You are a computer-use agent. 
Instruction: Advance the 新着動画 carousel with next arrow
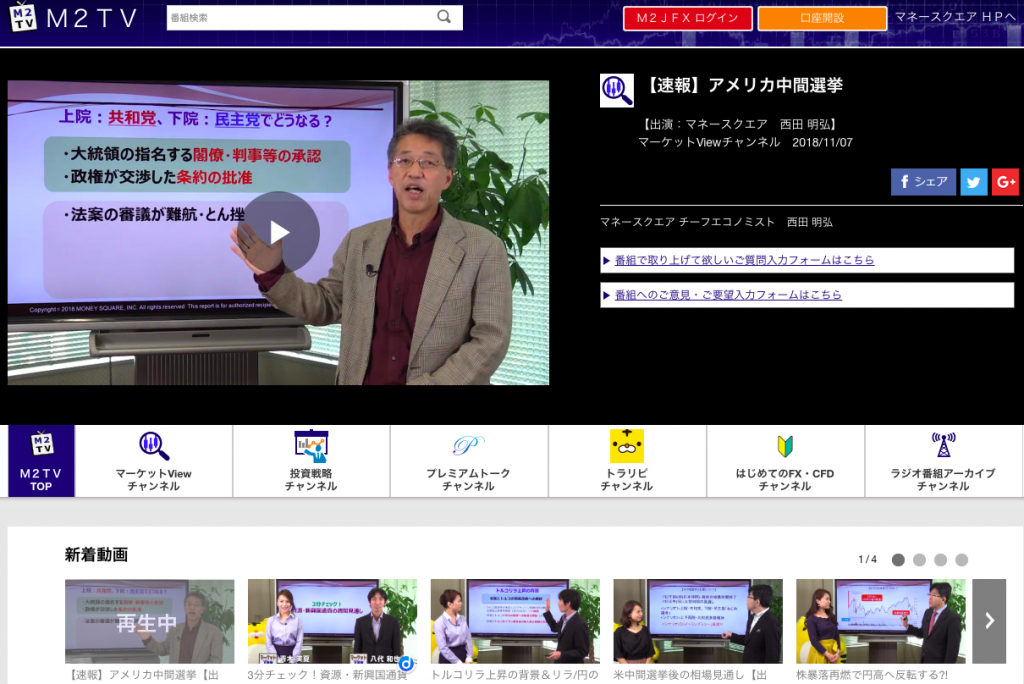coord(989,621)
